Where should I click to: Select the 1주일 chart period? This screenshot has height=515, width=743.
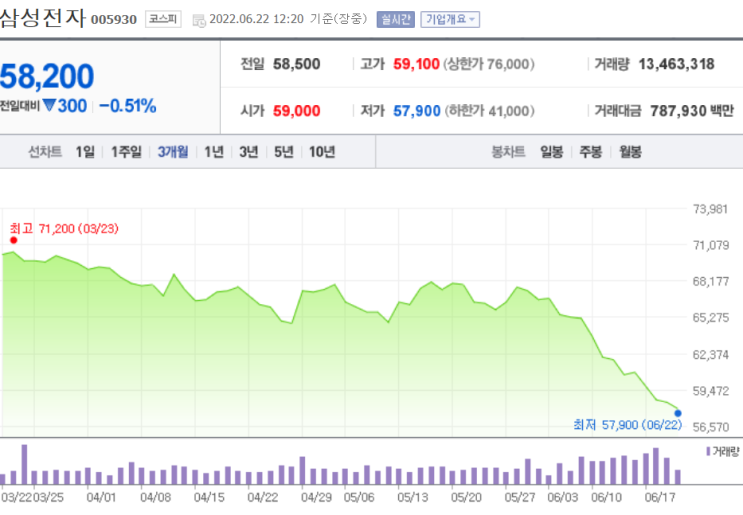[x=126, y=152]
